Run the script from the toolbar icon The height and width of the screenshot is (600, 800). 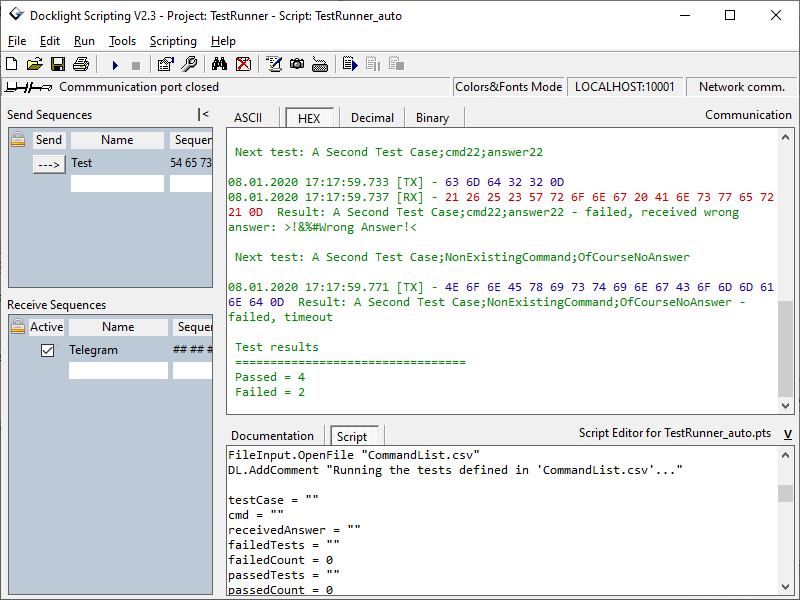coord(350,65)
